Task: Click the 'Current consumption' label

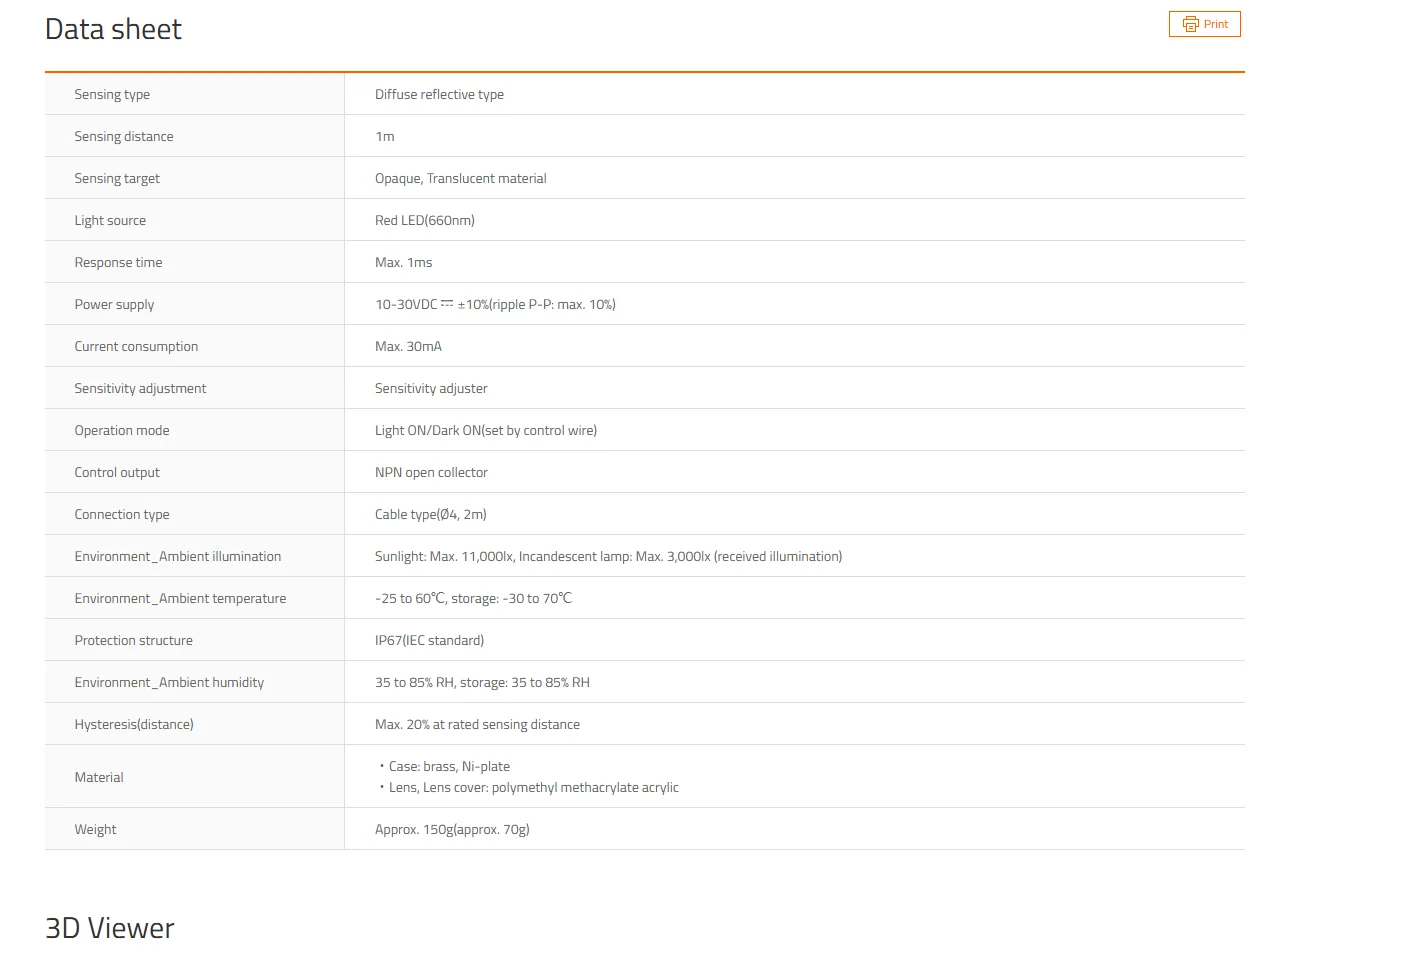Action: (136, 347)
